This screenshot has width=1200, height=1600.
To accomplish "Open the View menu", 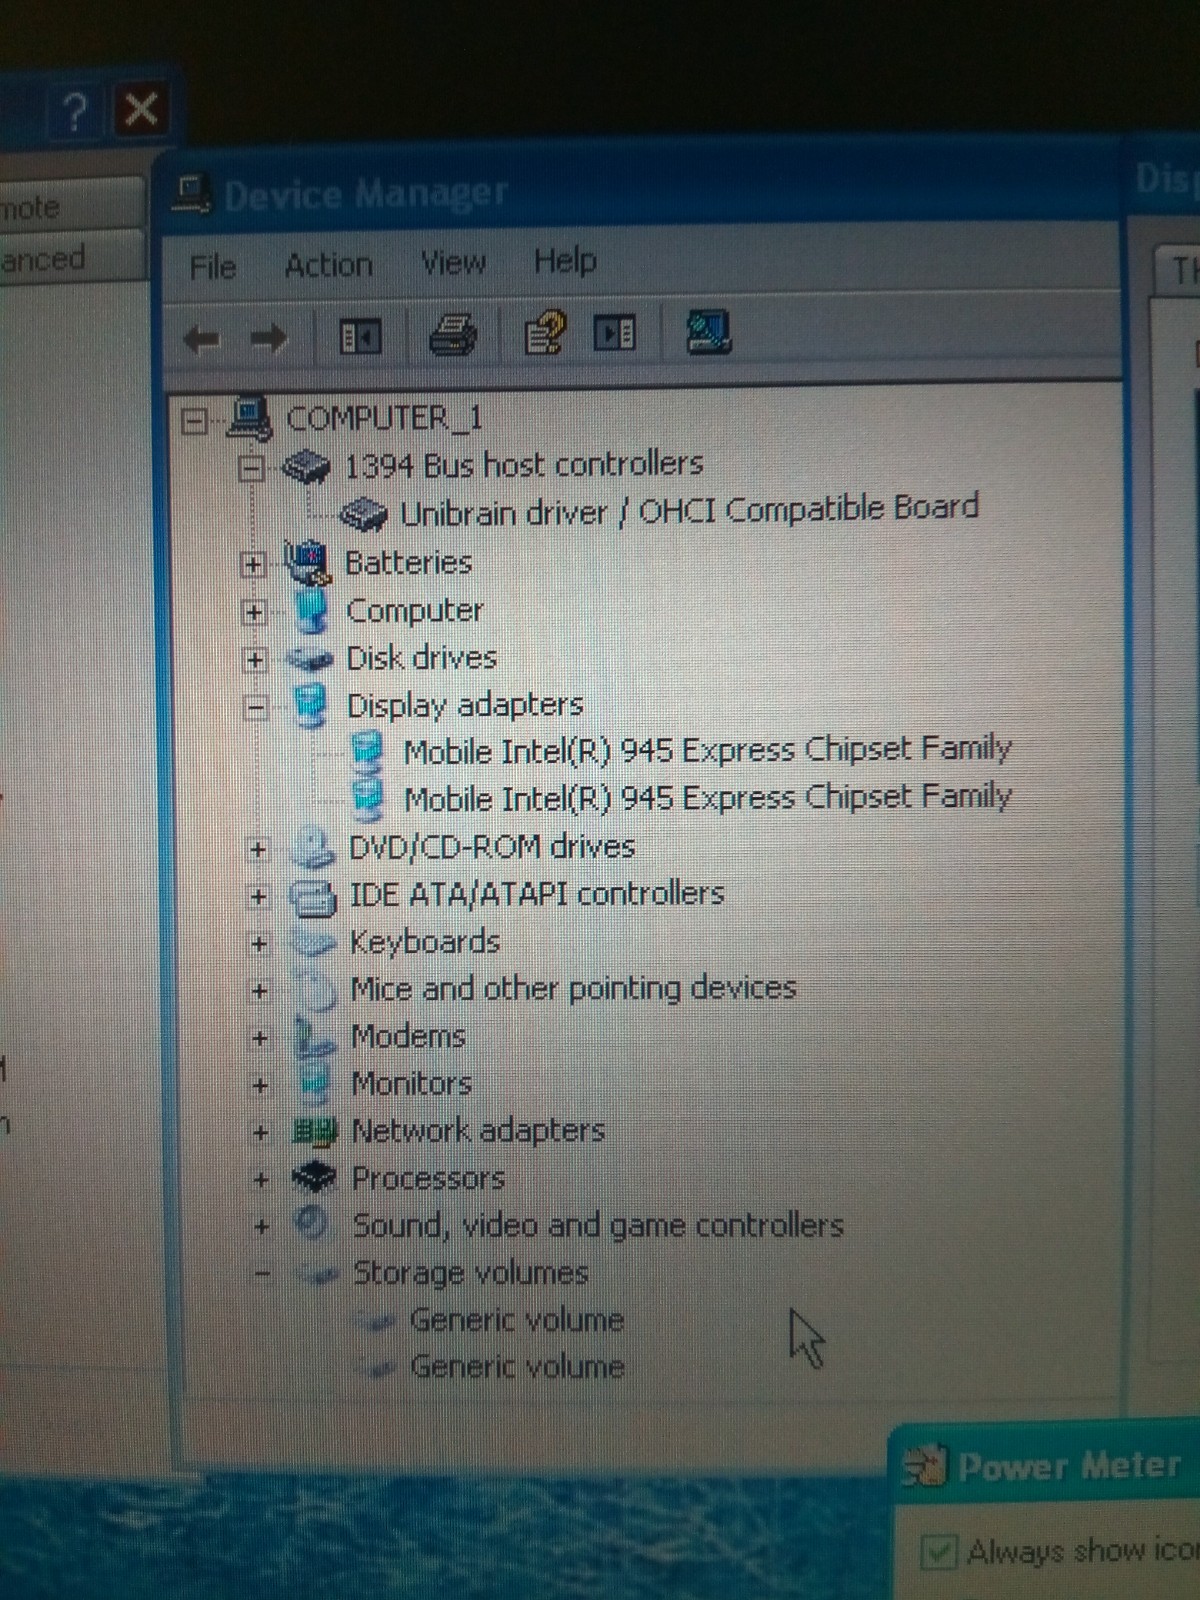I will [x=453, y=262].
